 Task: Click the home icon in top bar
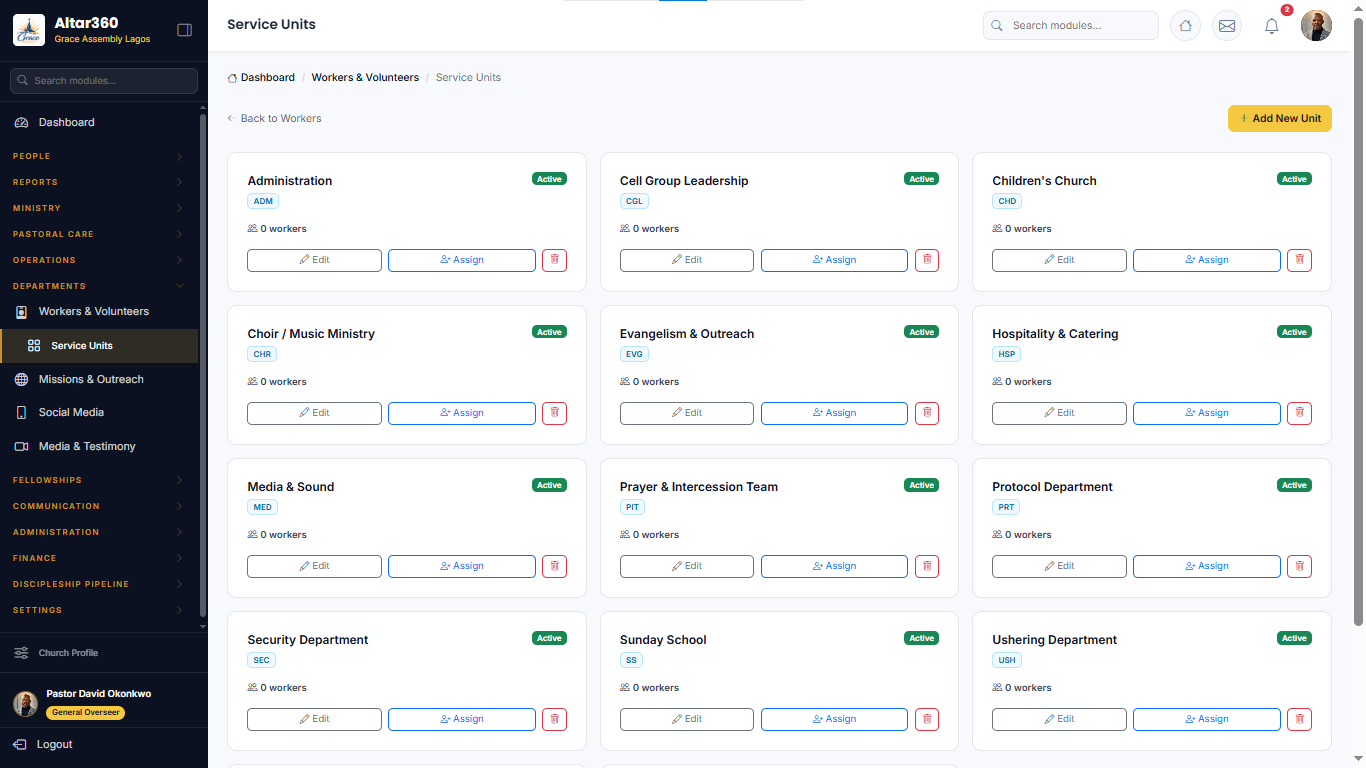(1185, 26)
